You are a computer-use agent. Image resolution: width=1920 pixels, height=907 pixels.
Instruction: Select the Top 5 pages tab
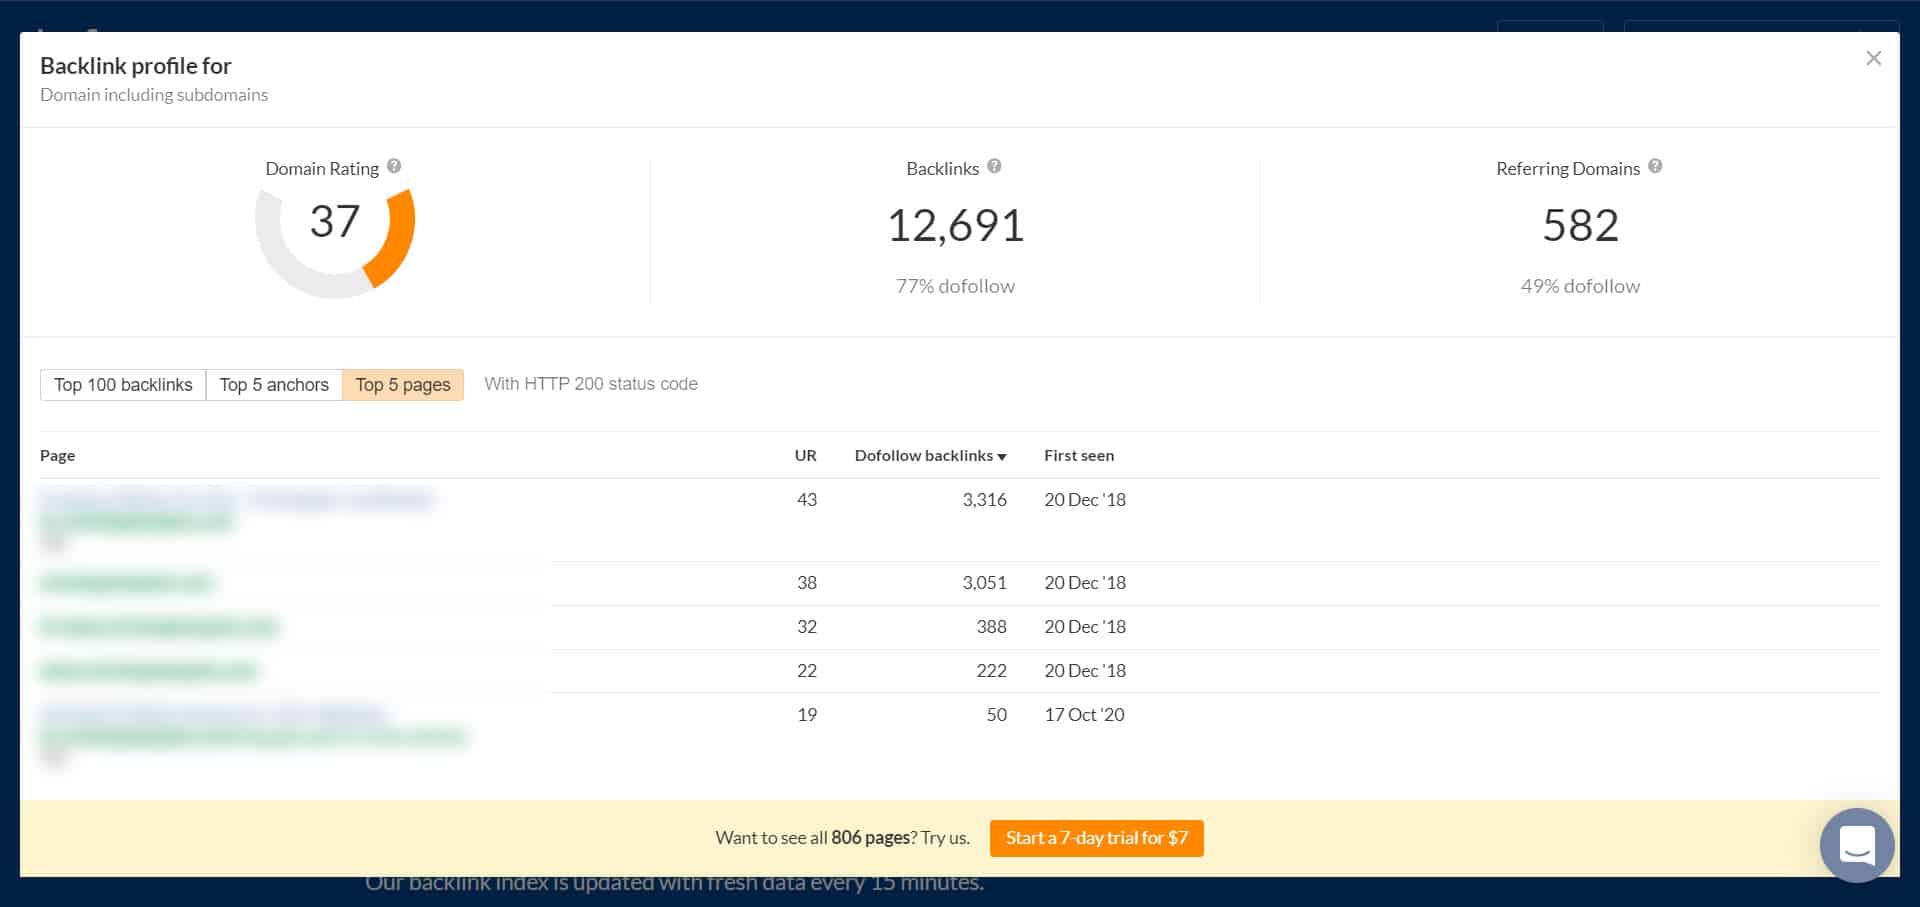tap(402, 384)
